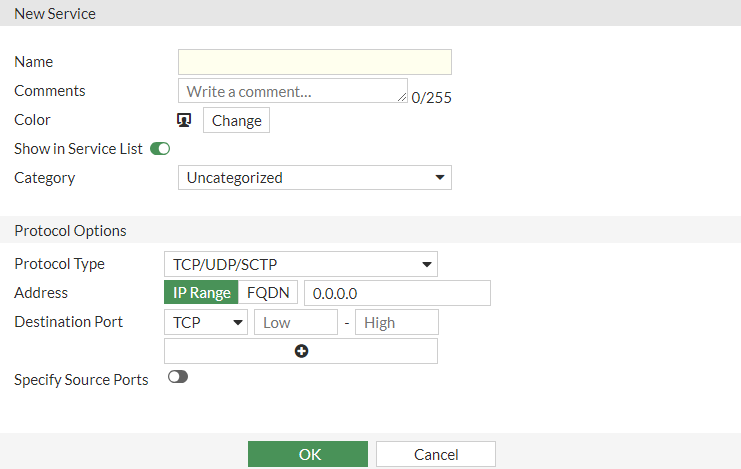
Task: Click the plus icon to add port
Action: click(301, 351)
